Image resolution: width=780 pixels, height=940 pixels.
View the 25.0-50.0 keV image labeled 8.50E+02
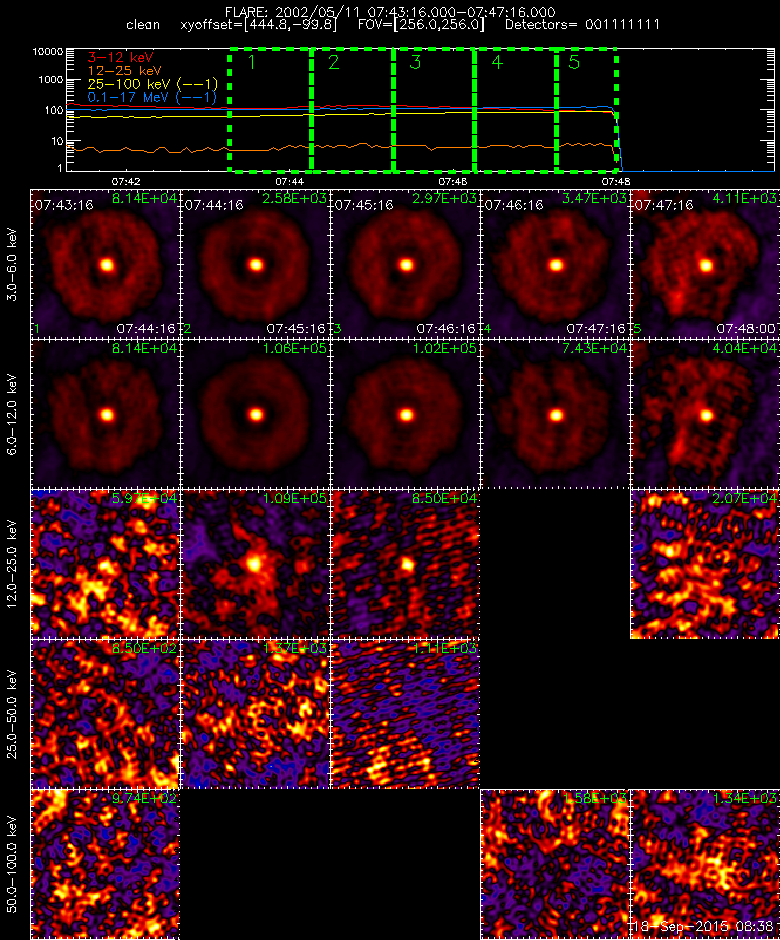[105, 714]
